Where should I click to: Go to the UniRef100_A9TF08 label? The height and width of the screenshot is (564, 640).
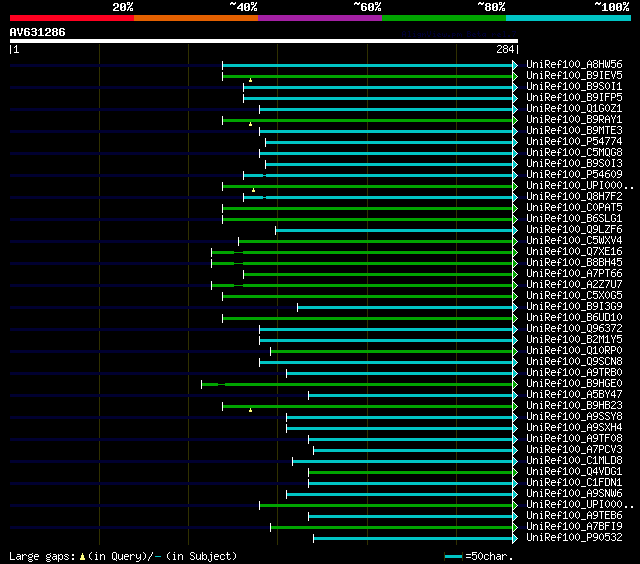pyautogui.click(x=574, y=439)
